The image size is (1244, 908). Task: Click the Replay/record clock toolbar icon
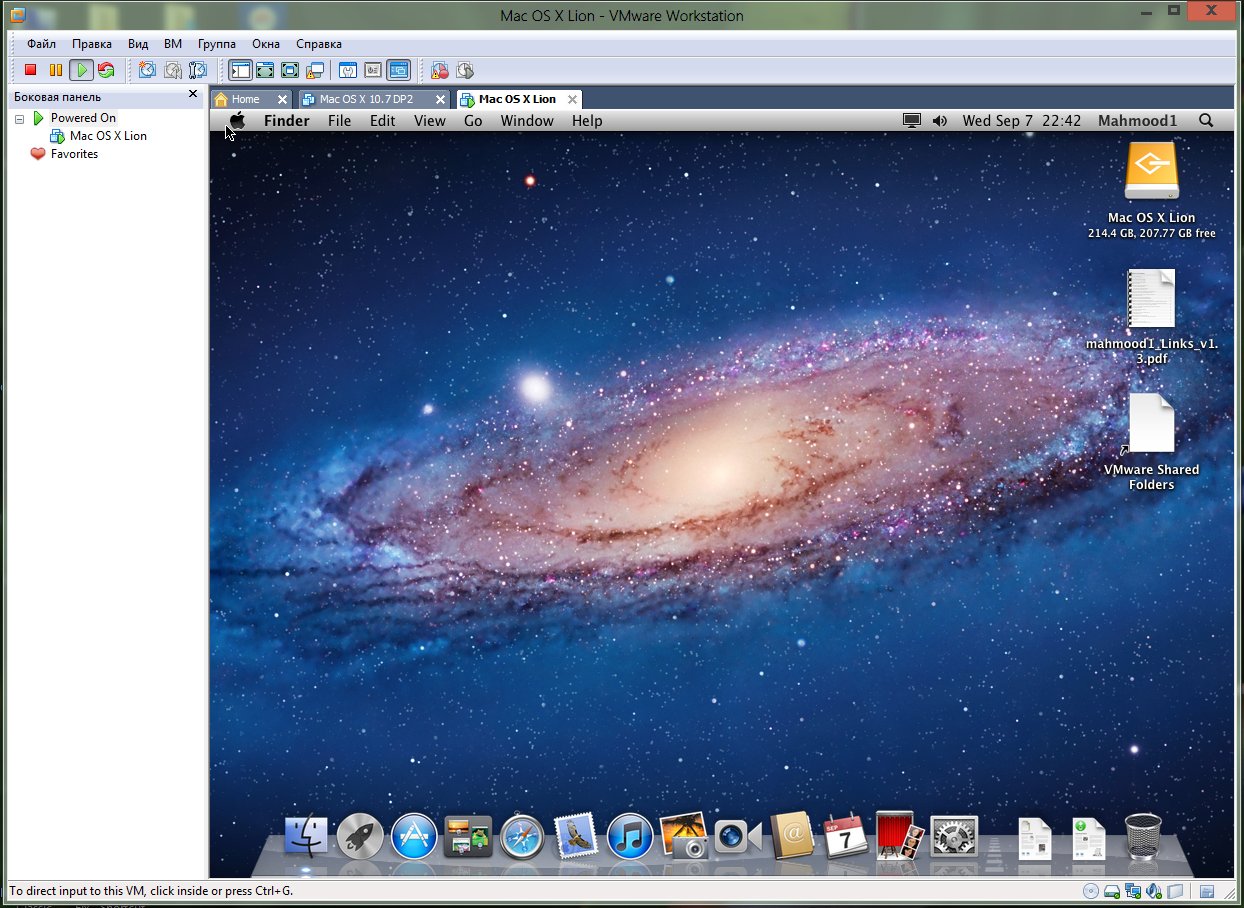pyautogui.click(x=464, y=70)
